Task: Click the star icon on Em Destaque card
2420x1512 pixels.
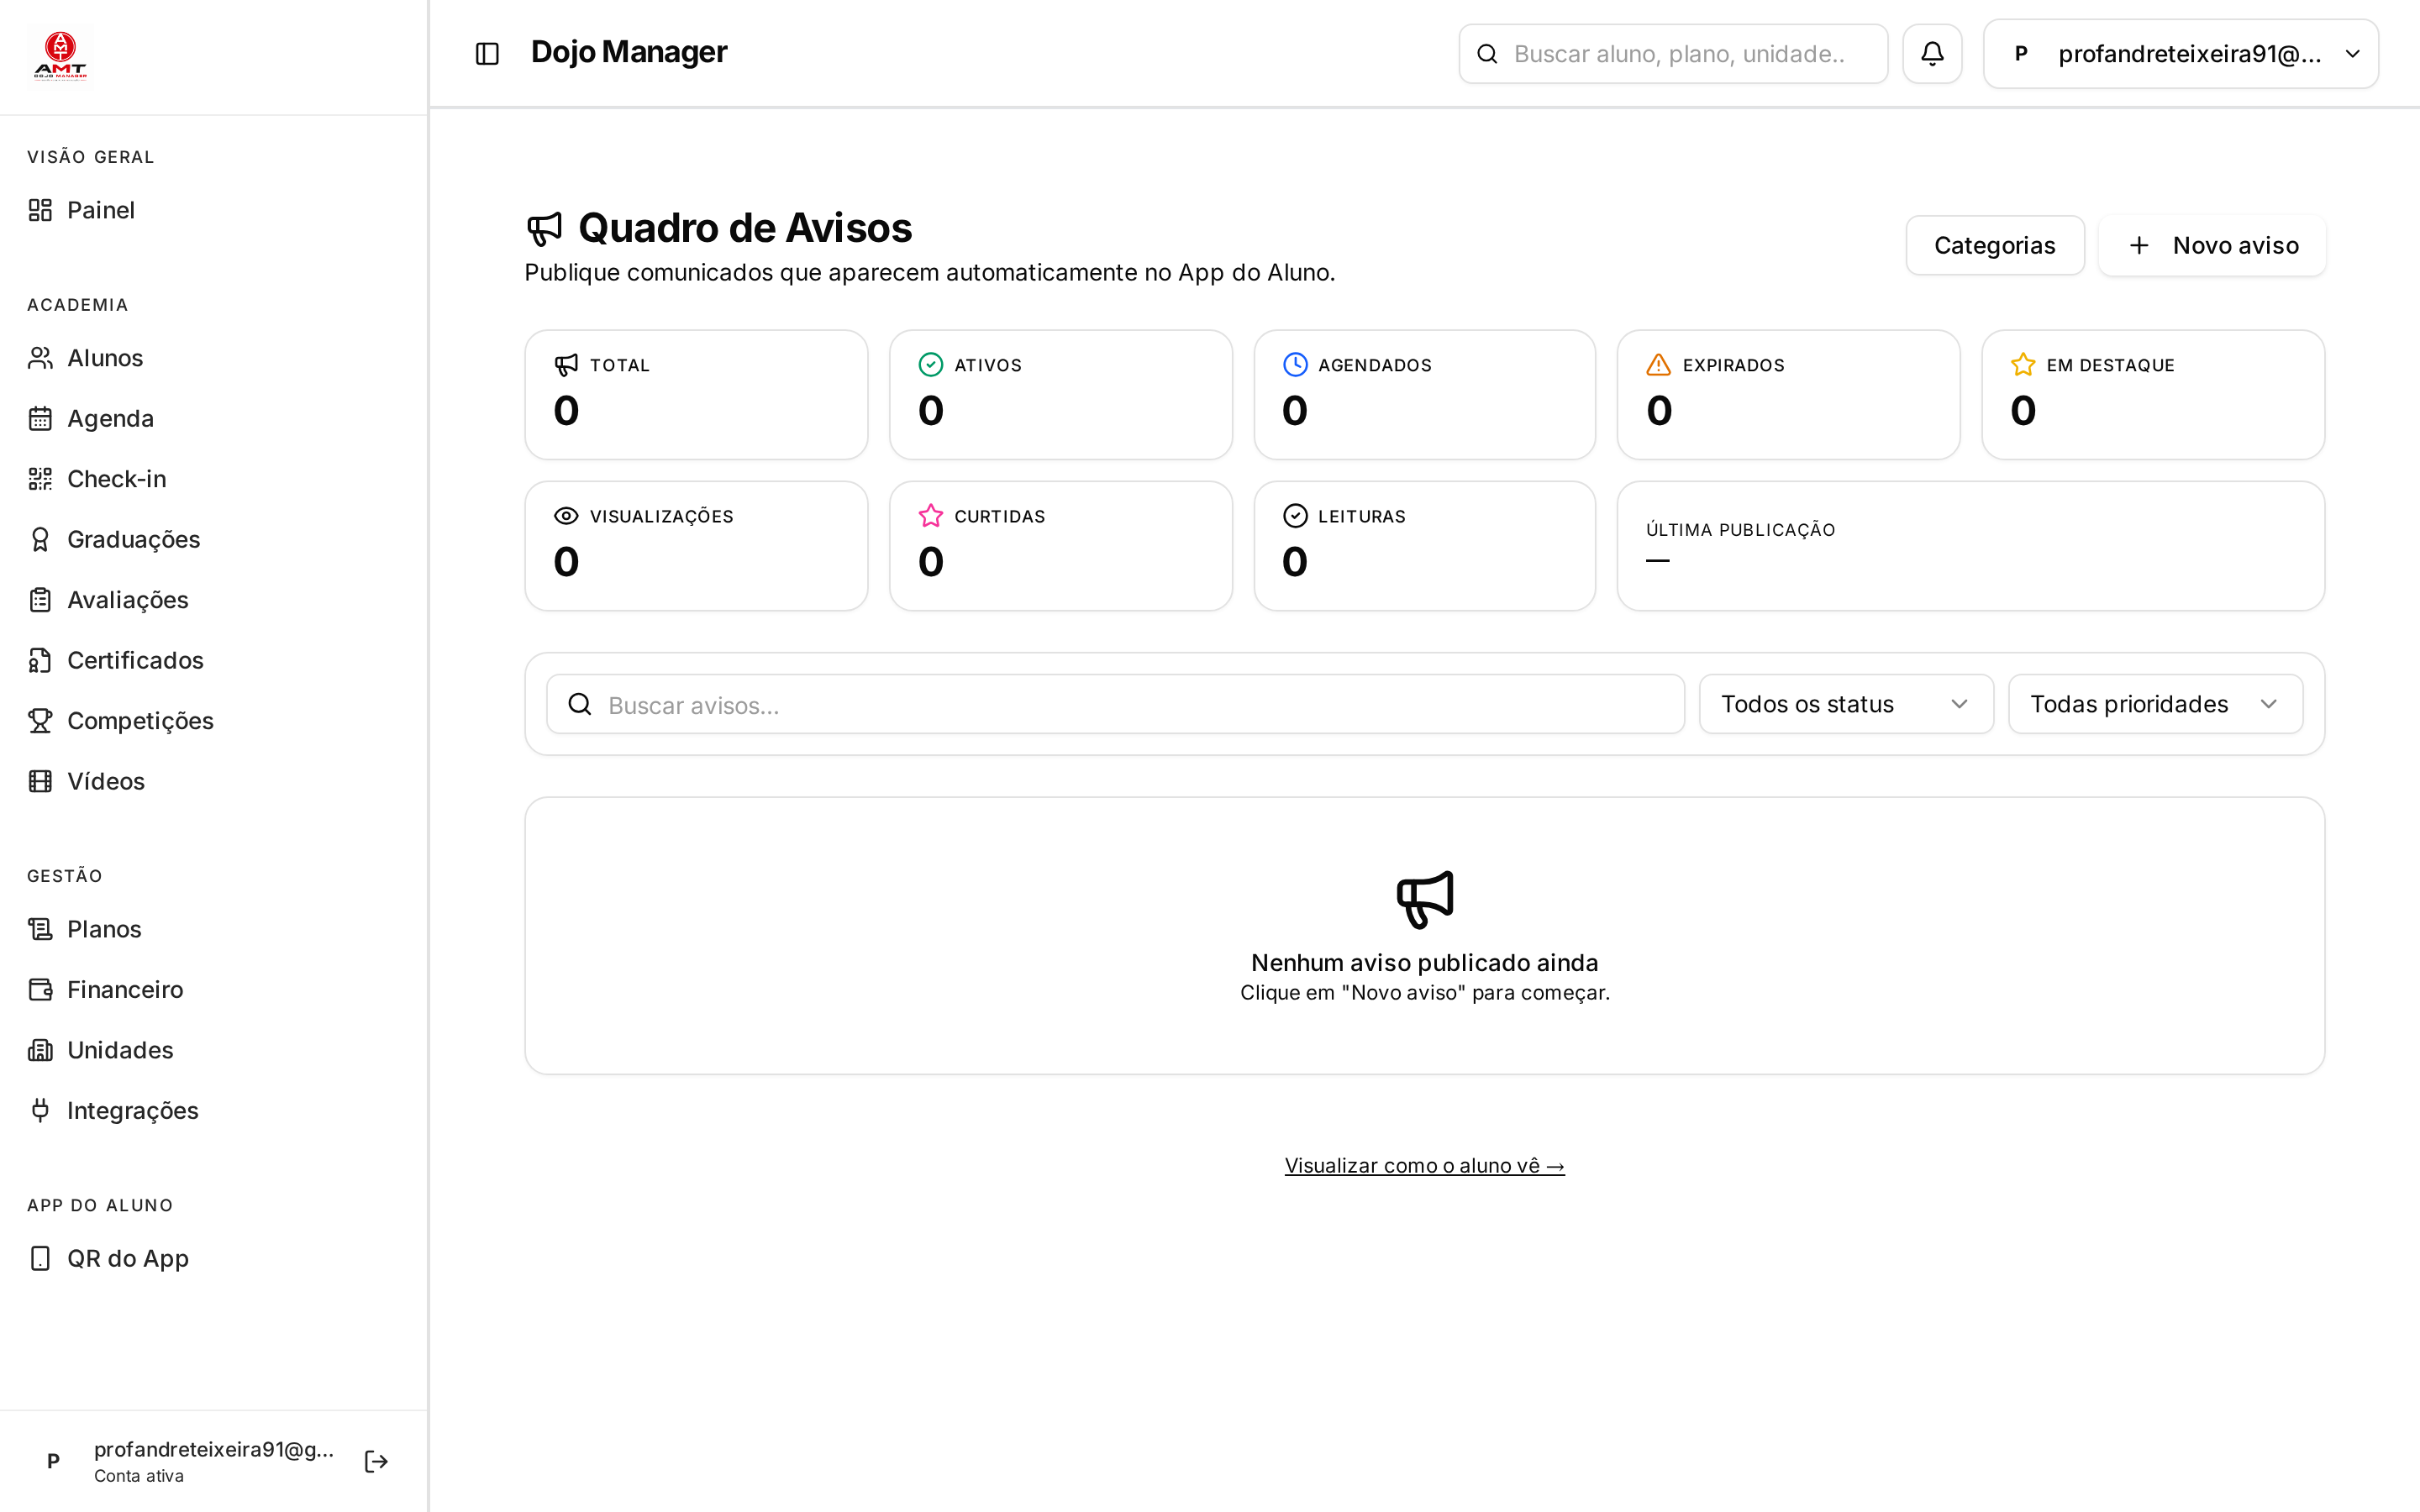Action: tap(2023, 365)
